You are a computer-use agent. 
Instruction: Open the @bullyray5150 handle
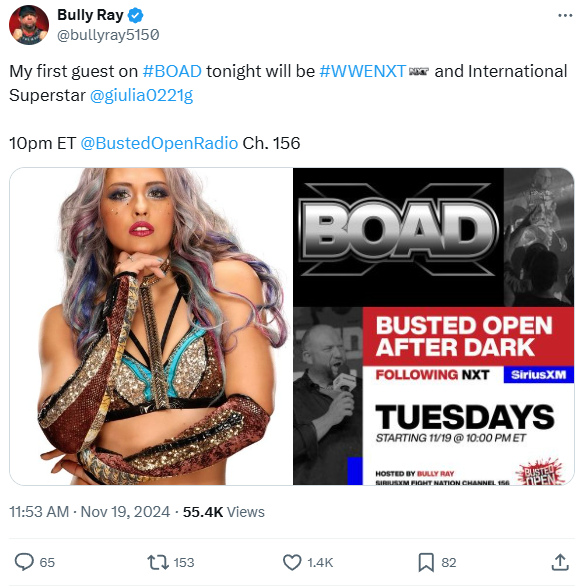(x=108, y=35)
